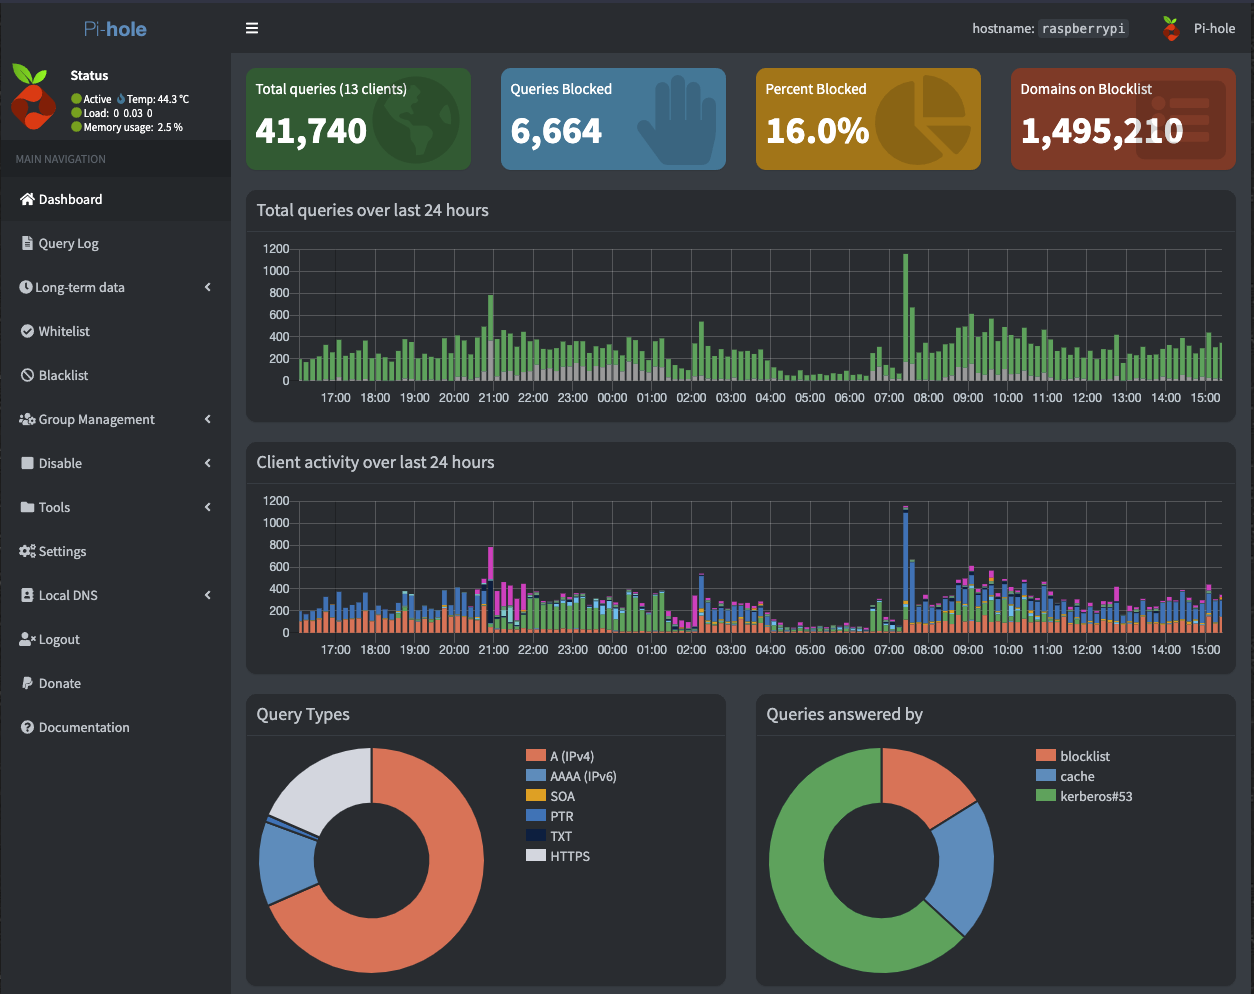The width and height of the screenshot is (1254, 994).
Task: Toggle blocklist legend entry in Queries answered by
Action: [x=1073, y=756]
